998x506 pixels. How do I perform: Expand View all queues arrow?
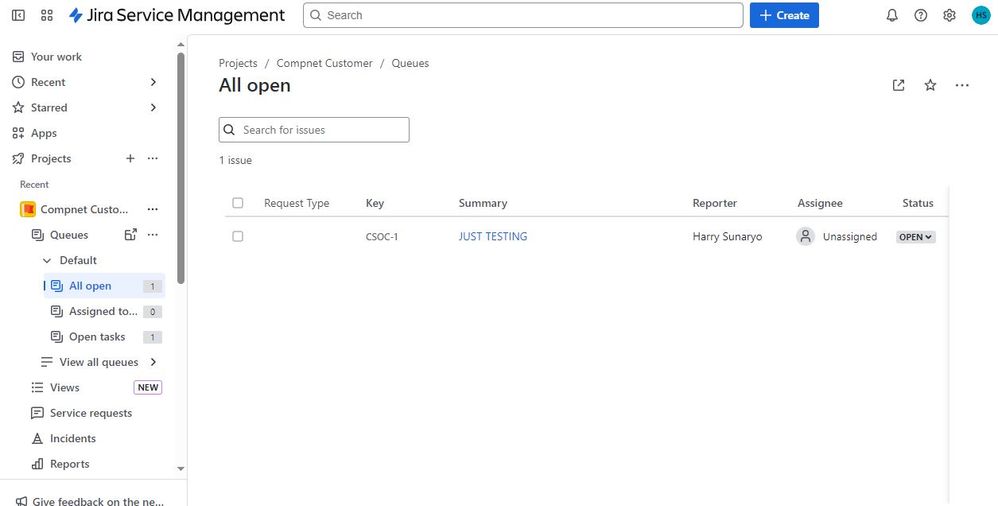click(x=153, y=362)
